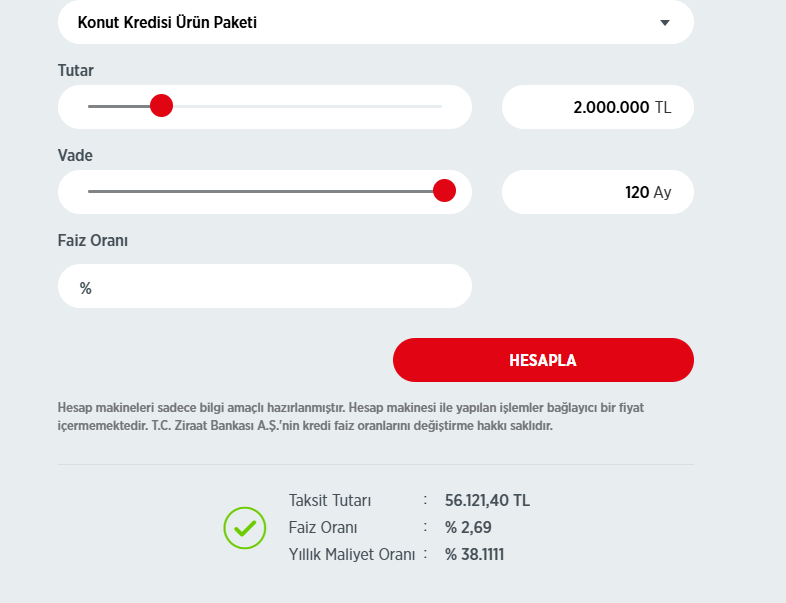Click the Tutar field label
The image size is (786, 603).
coord(76,70)
